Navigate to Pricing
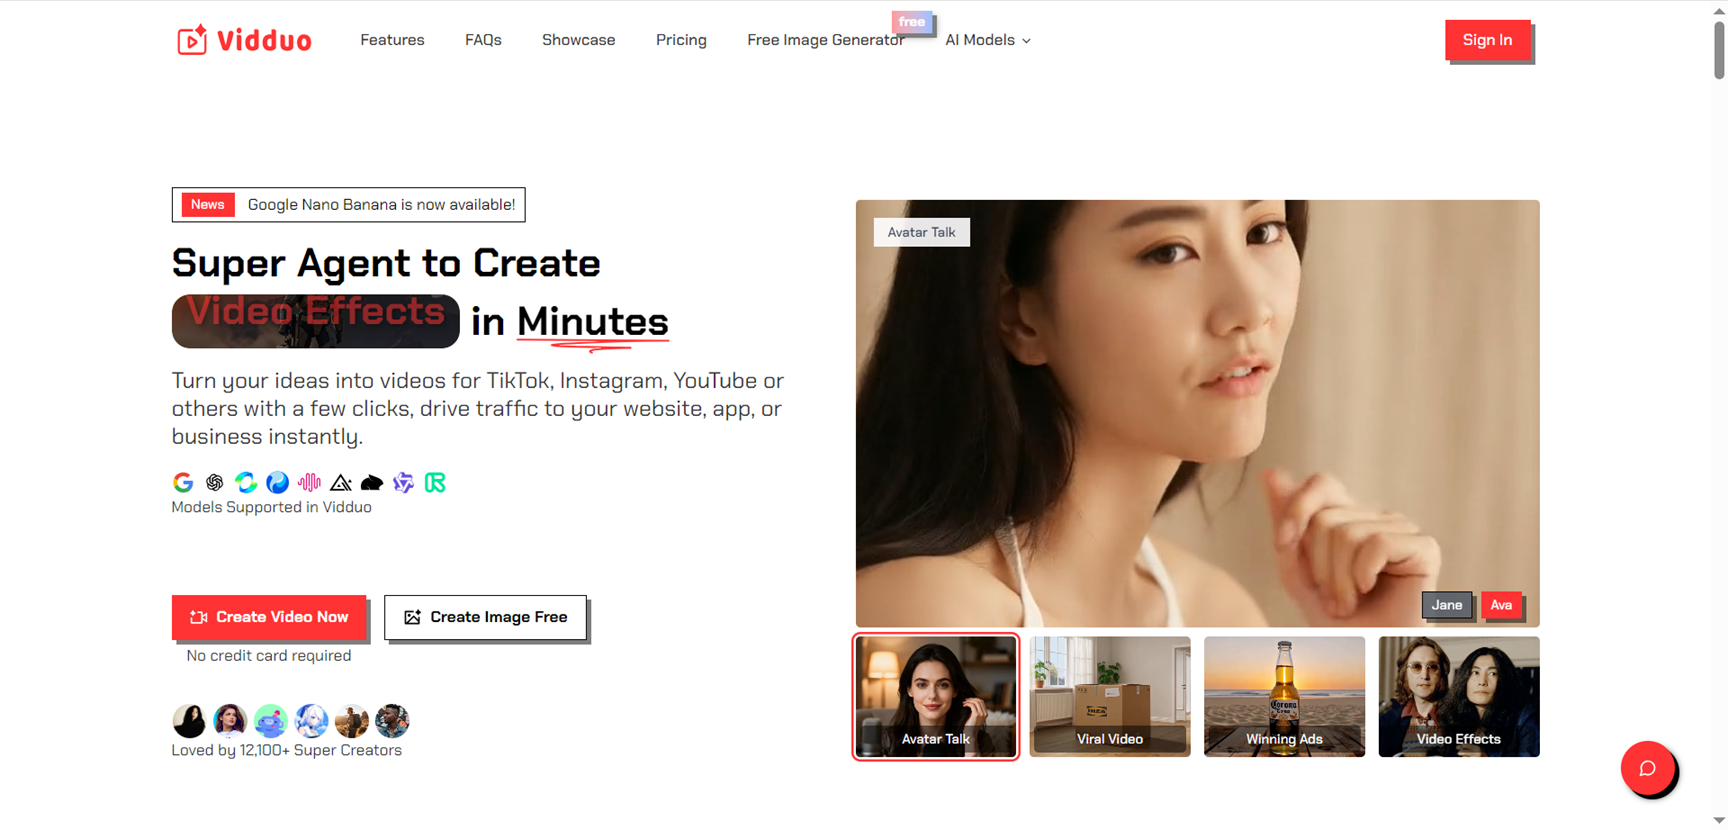Screen dimensions: 1728x830 tap(681, 40)
